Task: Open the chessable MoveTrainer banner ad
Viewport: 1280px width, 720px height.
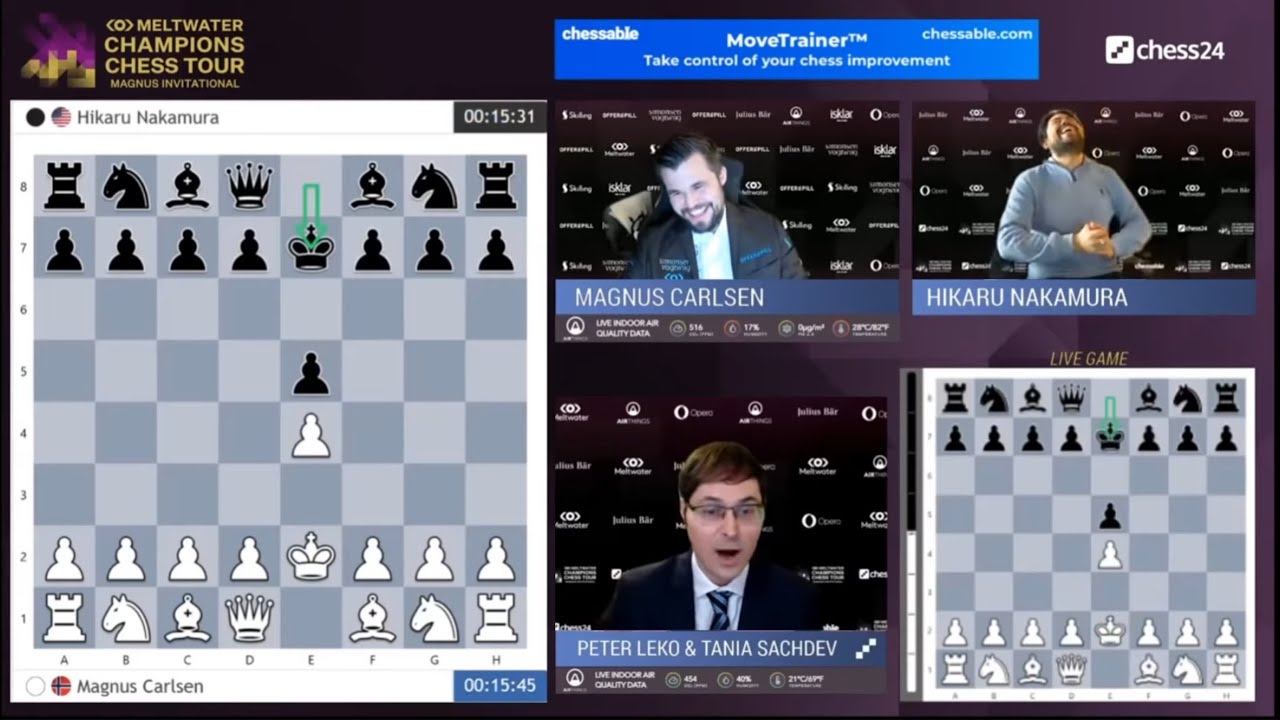Action: pyautogui.click(x=796, y=49)
